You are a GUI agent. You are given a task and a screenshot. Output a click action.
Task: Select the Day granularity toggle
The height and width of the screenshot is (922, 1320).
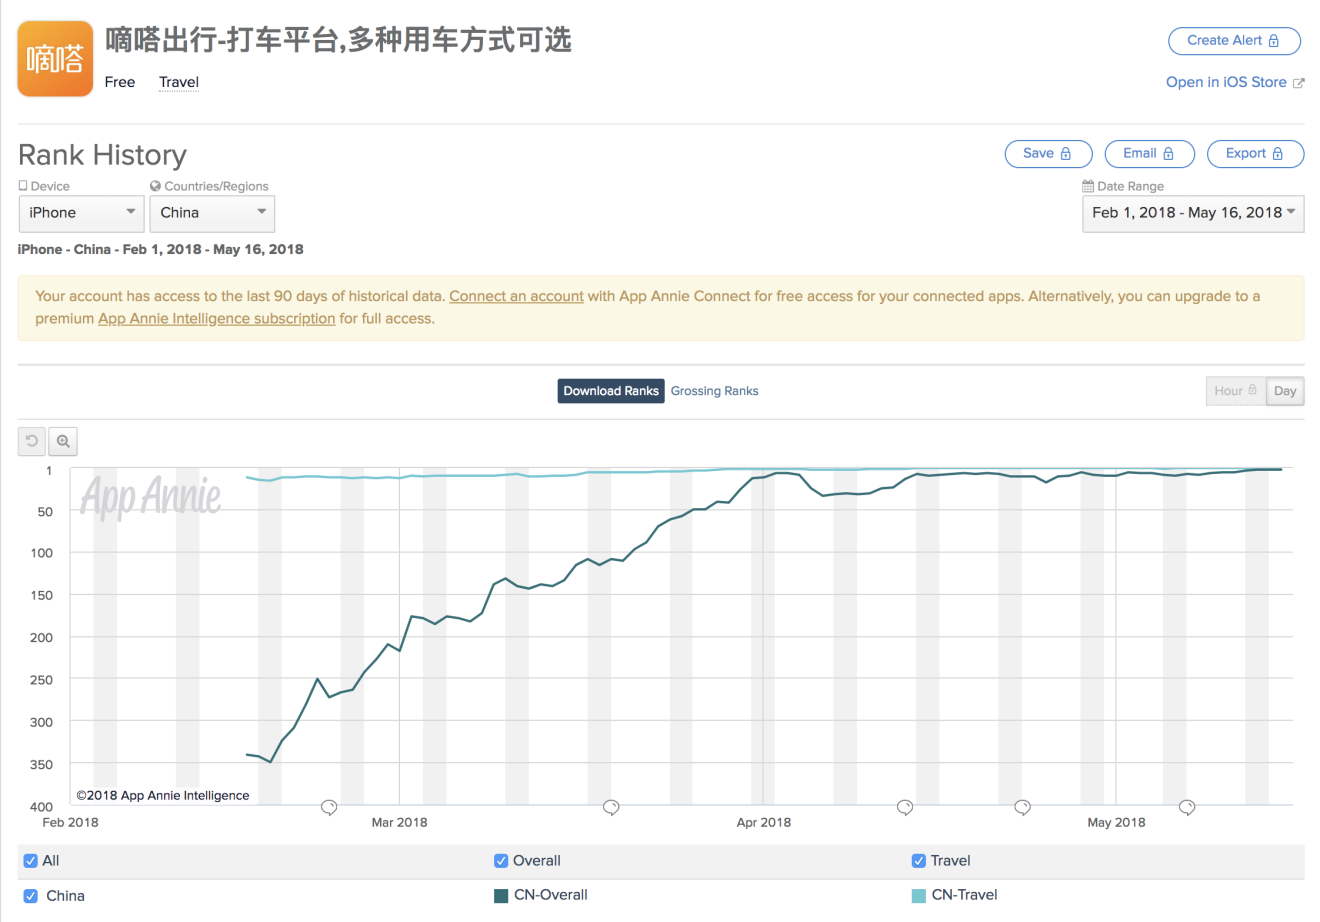pos(1285,391)
